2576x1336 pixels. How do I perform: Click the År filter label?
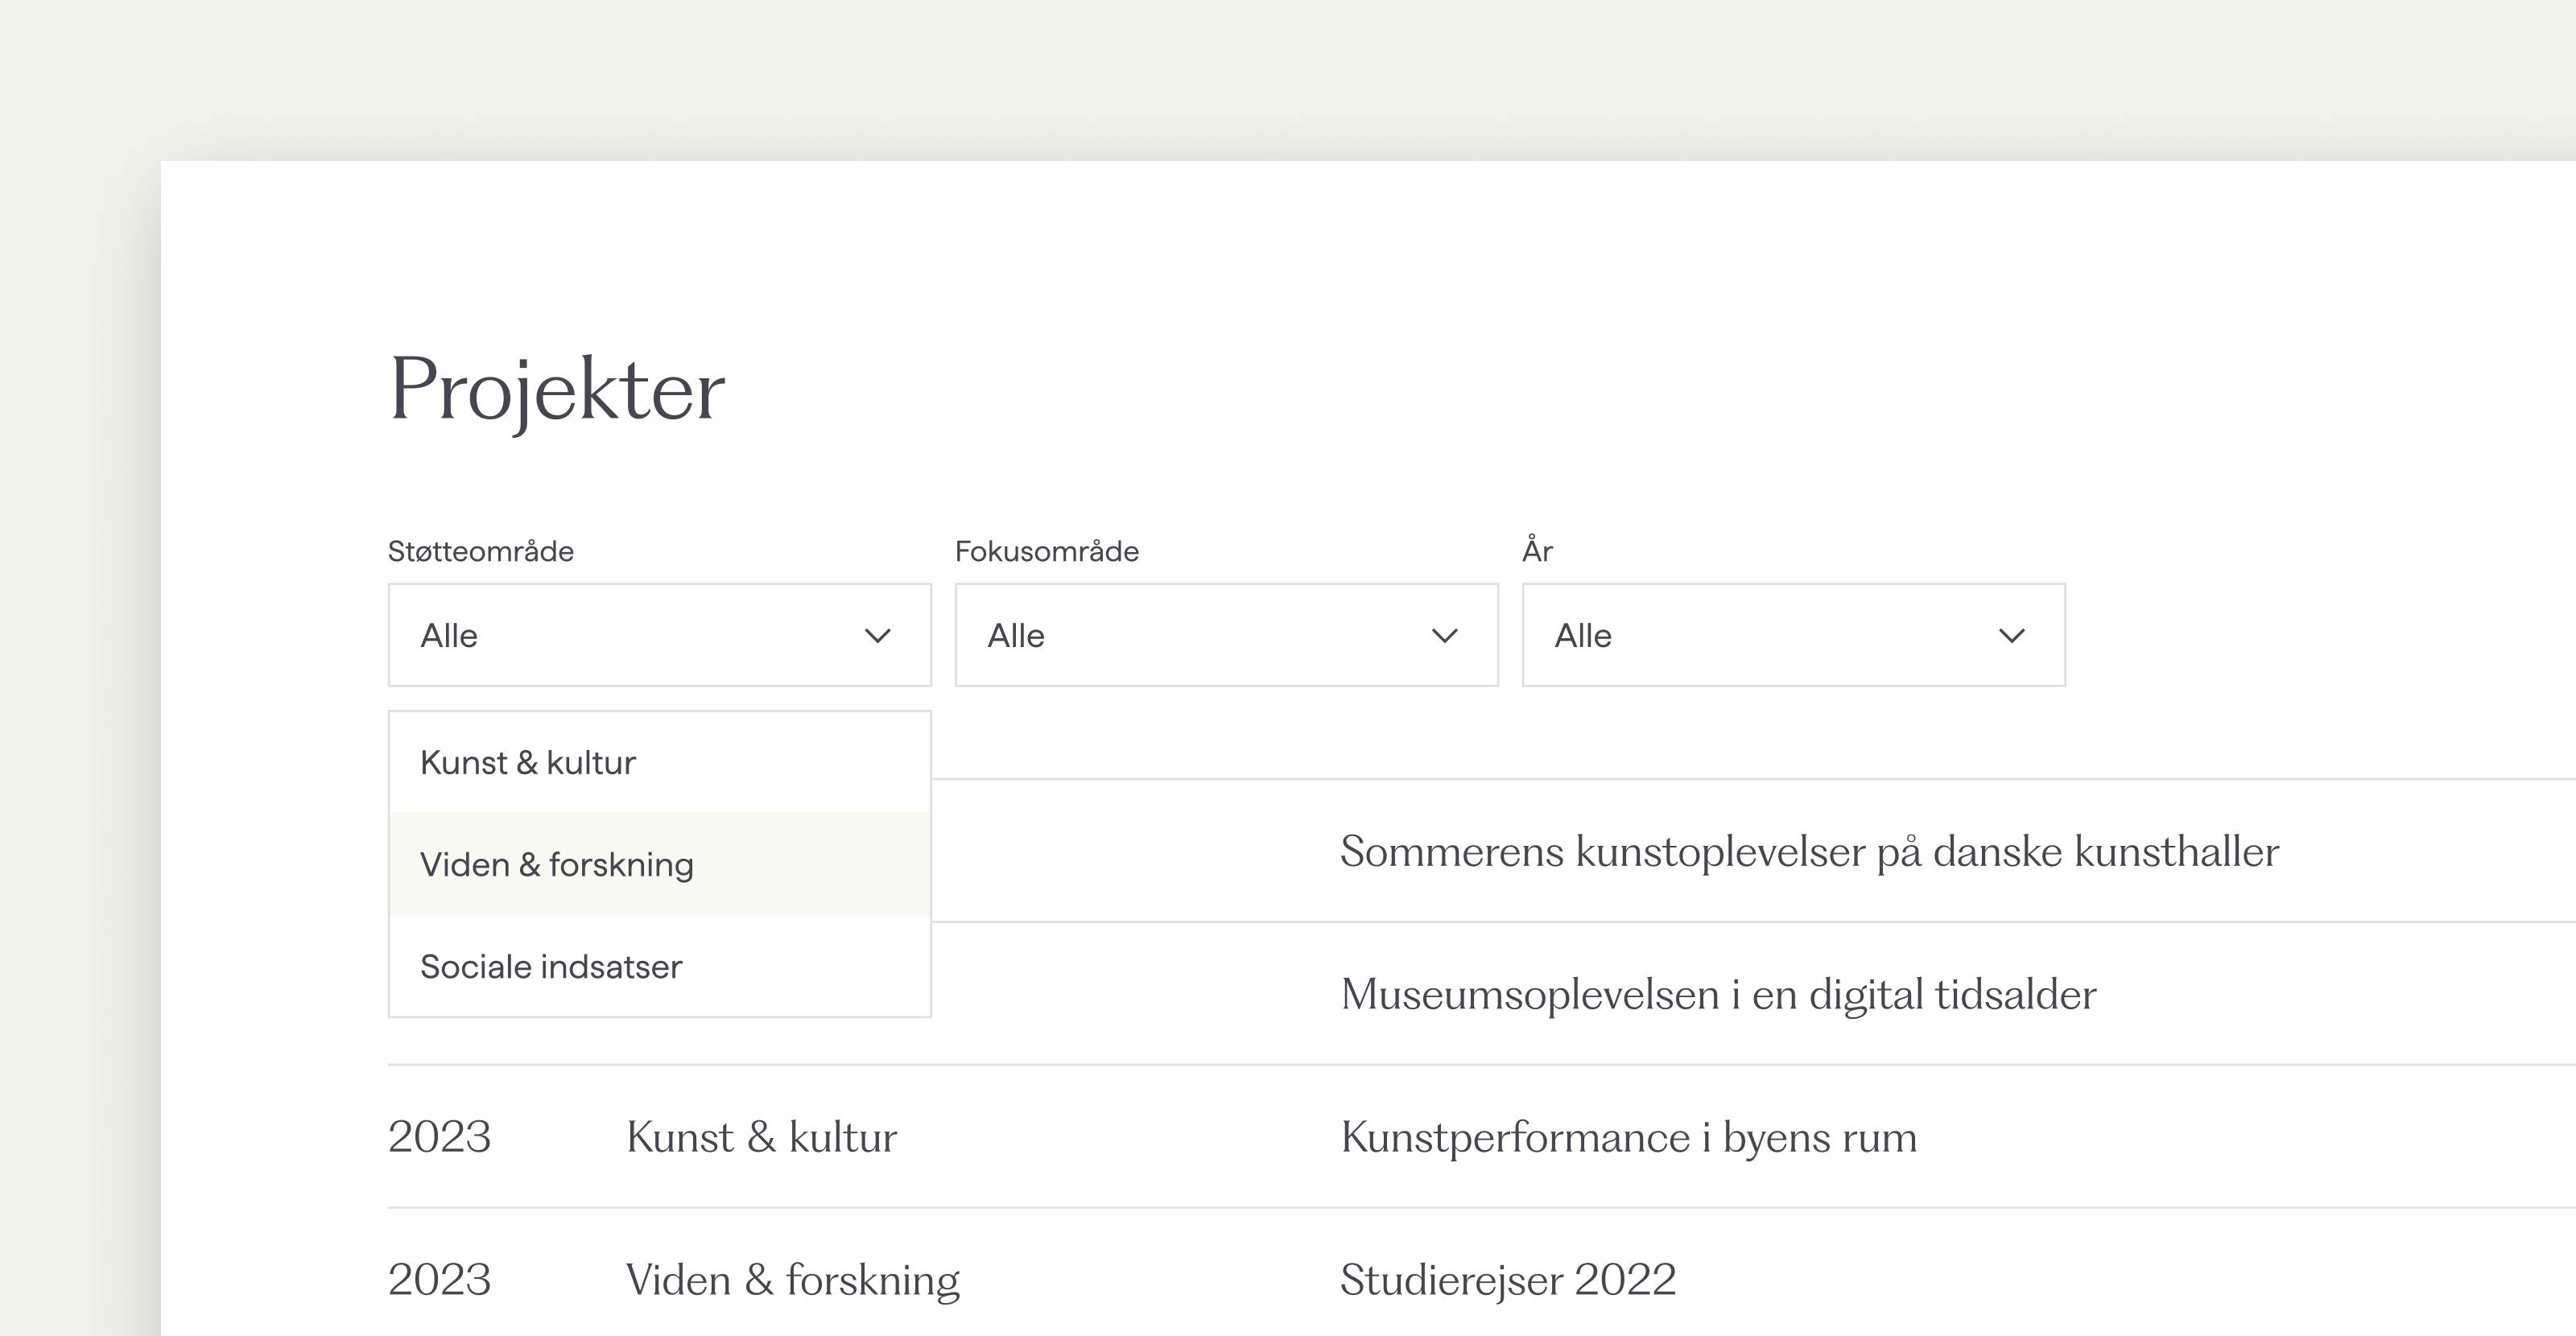pos(1537,551)
